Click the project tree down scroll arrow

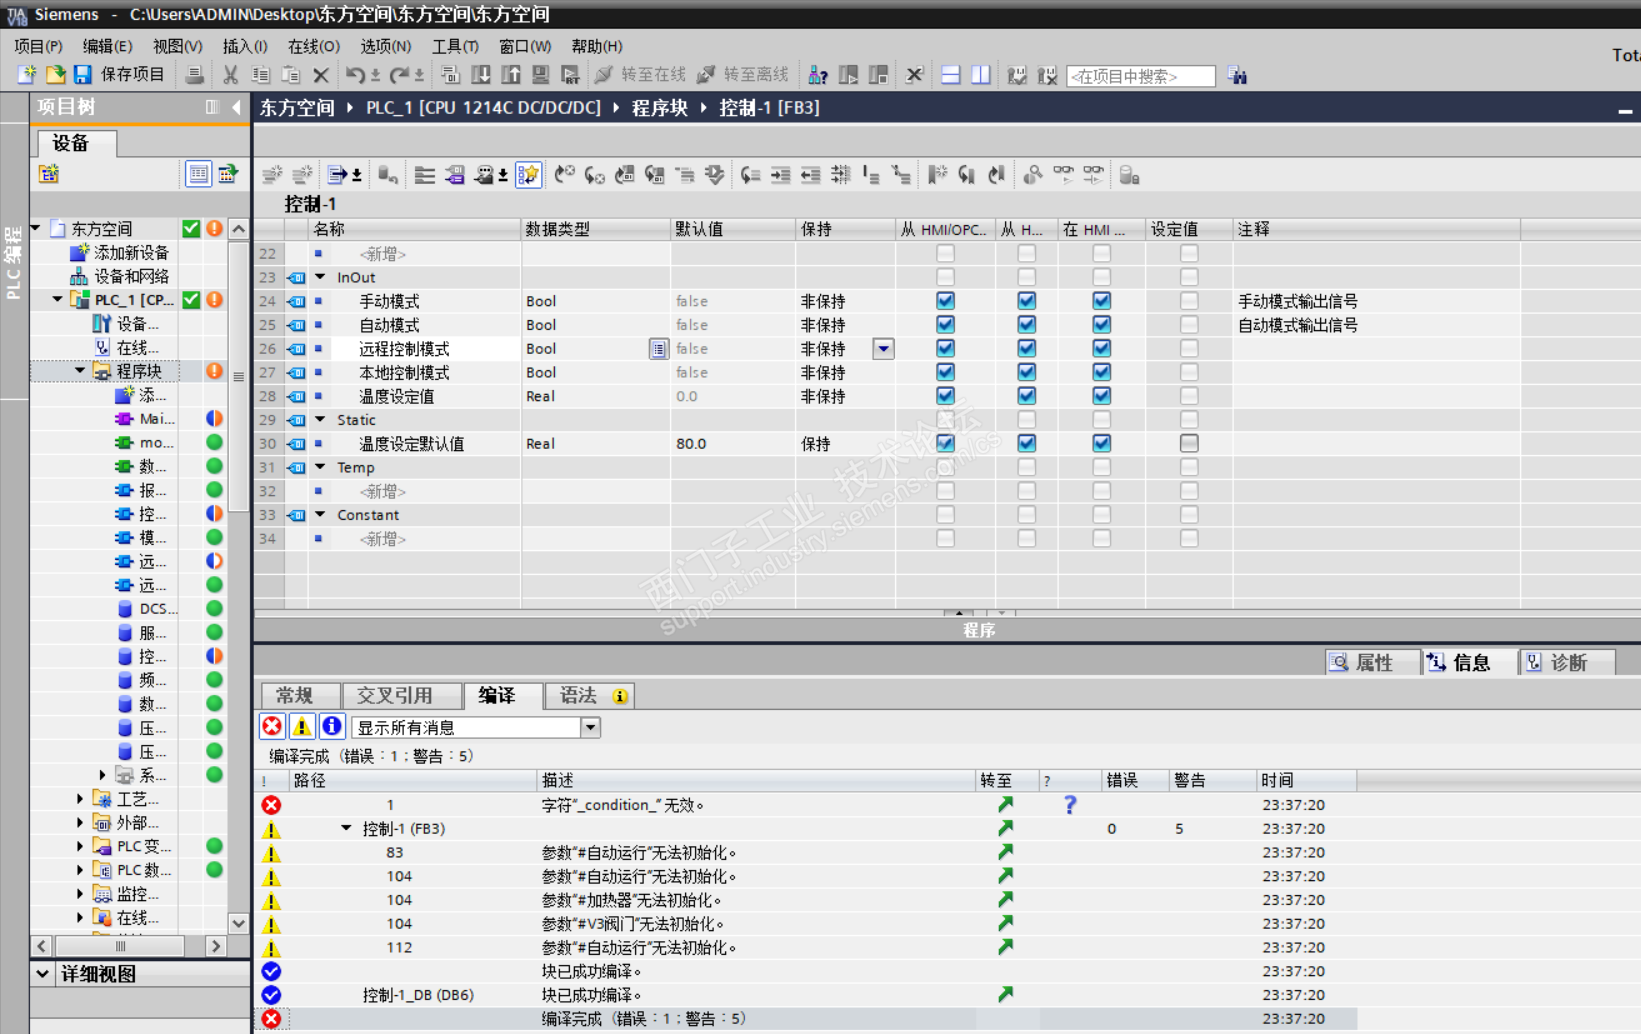tap(238, 922)
